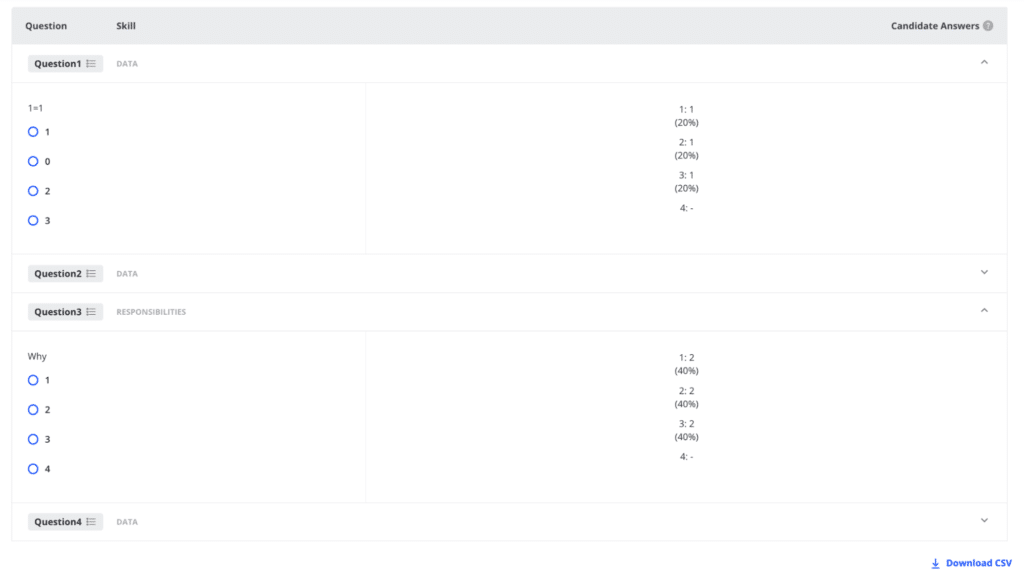Click the help icon next to Candidate Answers

click(988, 26)
